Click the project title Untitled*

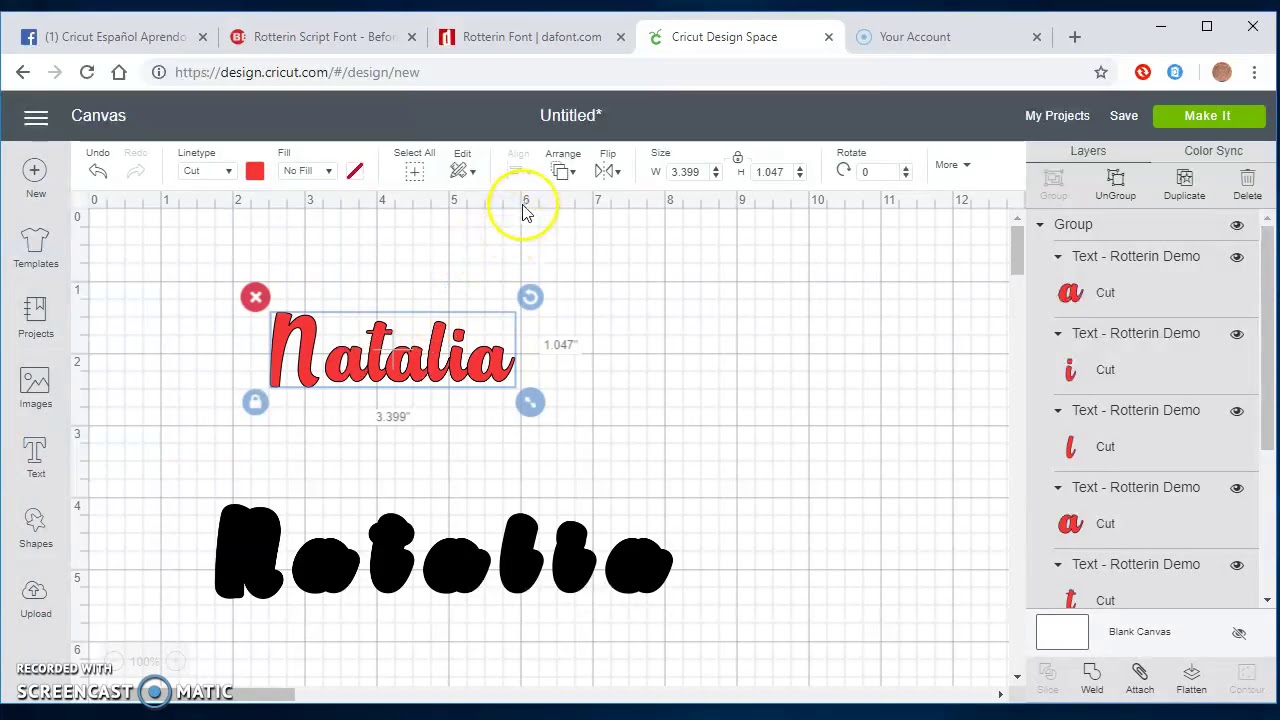click(x=570, y=116)
